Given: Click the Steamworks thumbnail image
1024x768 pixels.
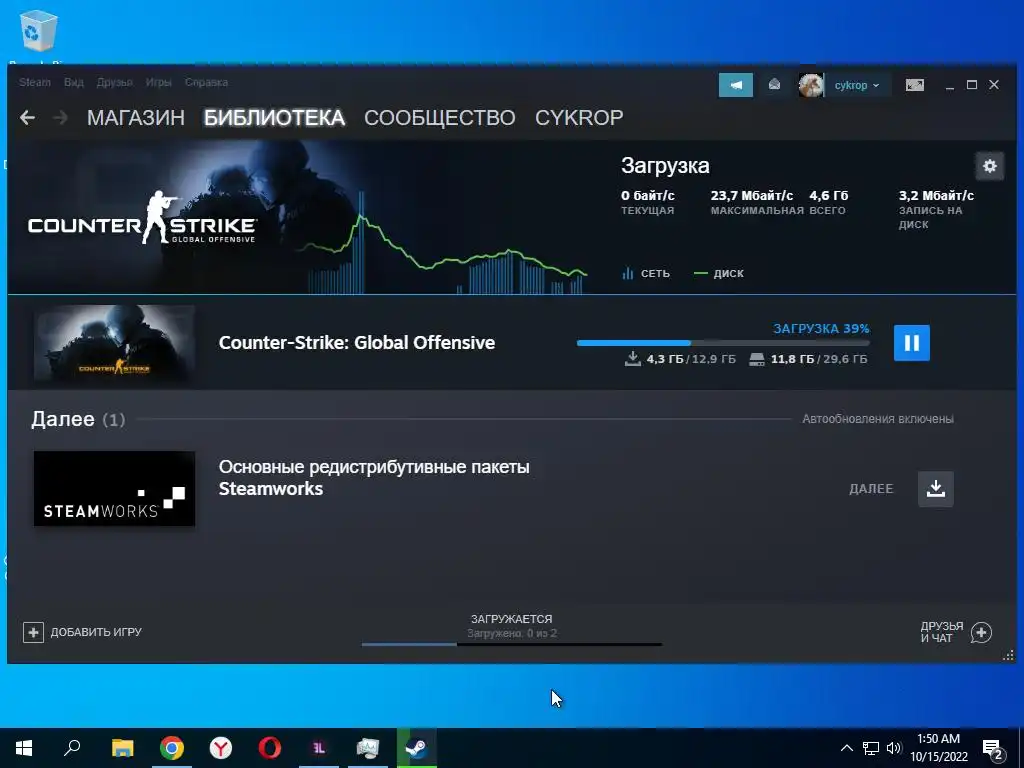Looking at the screenshot, I should tap(114, 488).
